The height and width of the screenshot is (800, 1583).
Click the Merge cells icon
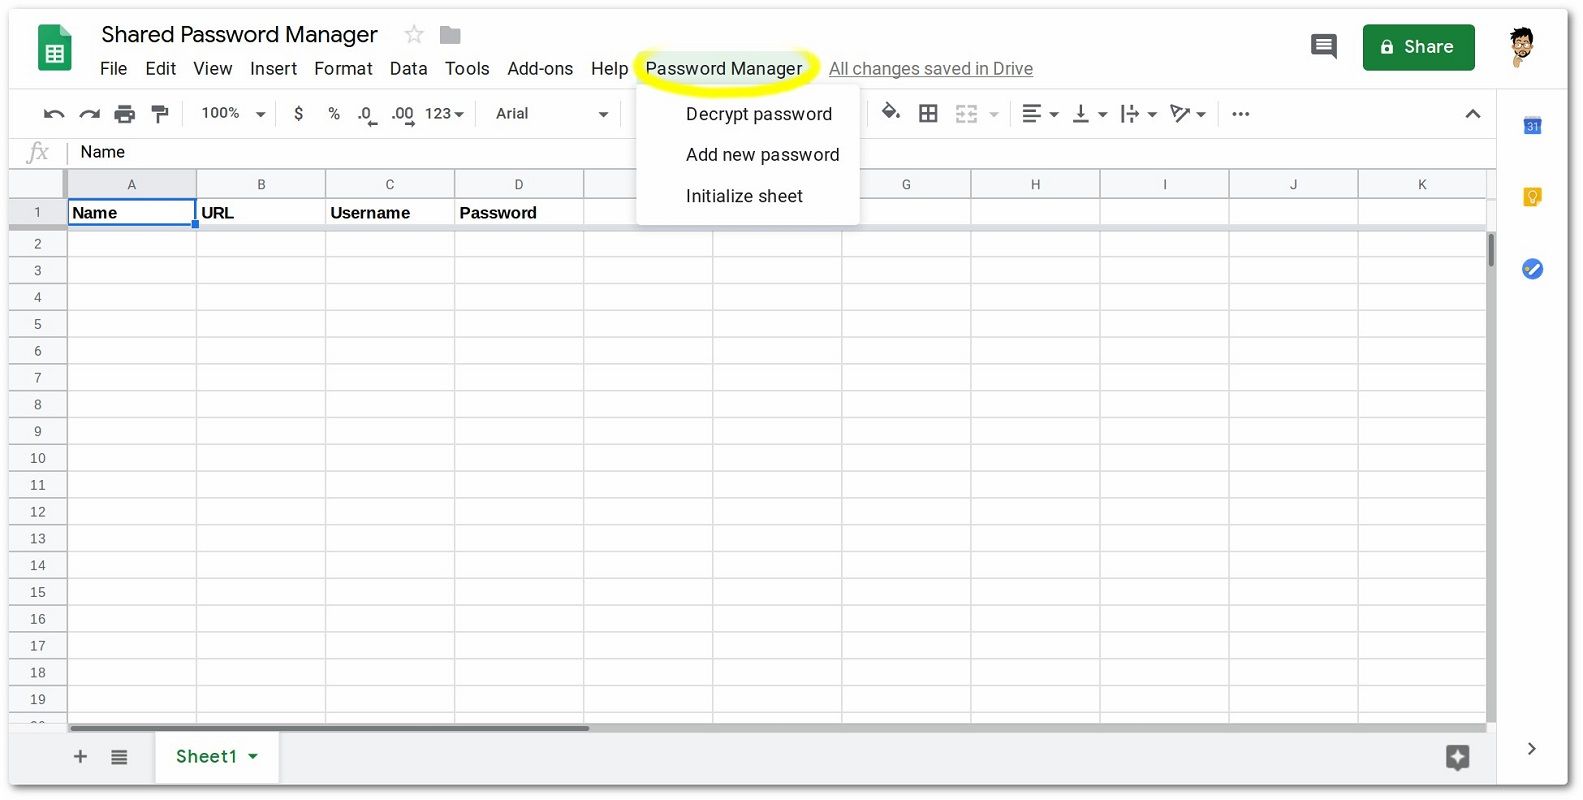click(966, 114)
